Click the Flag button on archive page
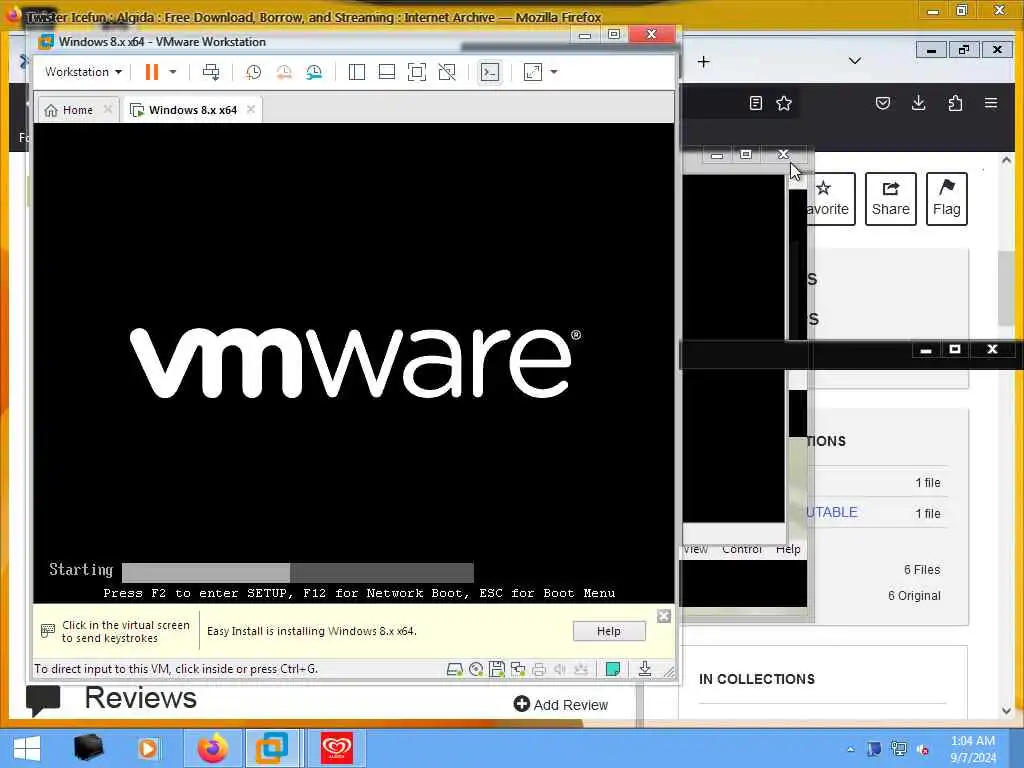Viewport: 1024px width, 768px height. pos(946,199)
